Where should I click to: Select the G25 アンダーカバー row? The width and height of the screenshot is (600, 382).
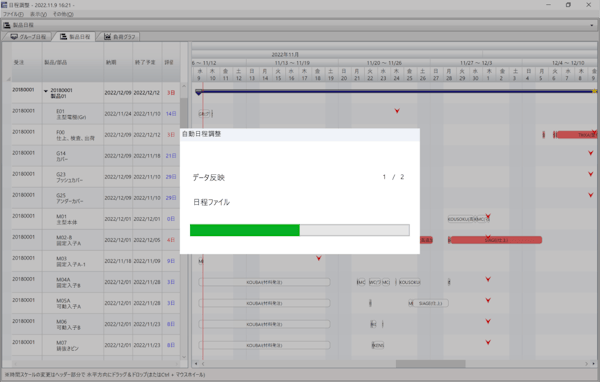[x=96, y=198]
